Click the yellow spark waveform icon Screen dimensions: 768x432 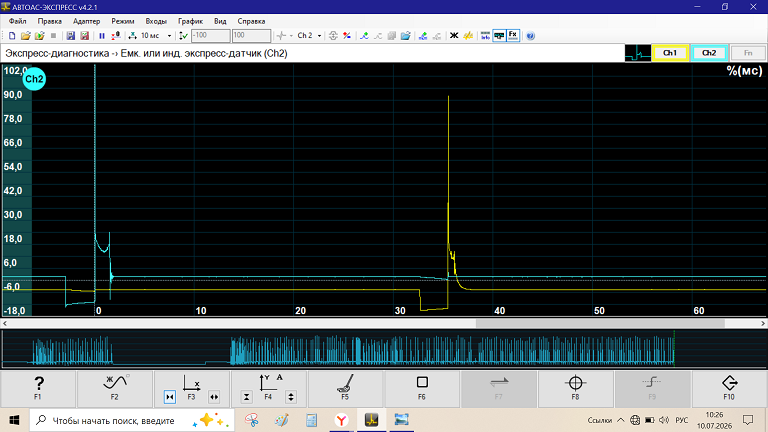pos(468,36)
